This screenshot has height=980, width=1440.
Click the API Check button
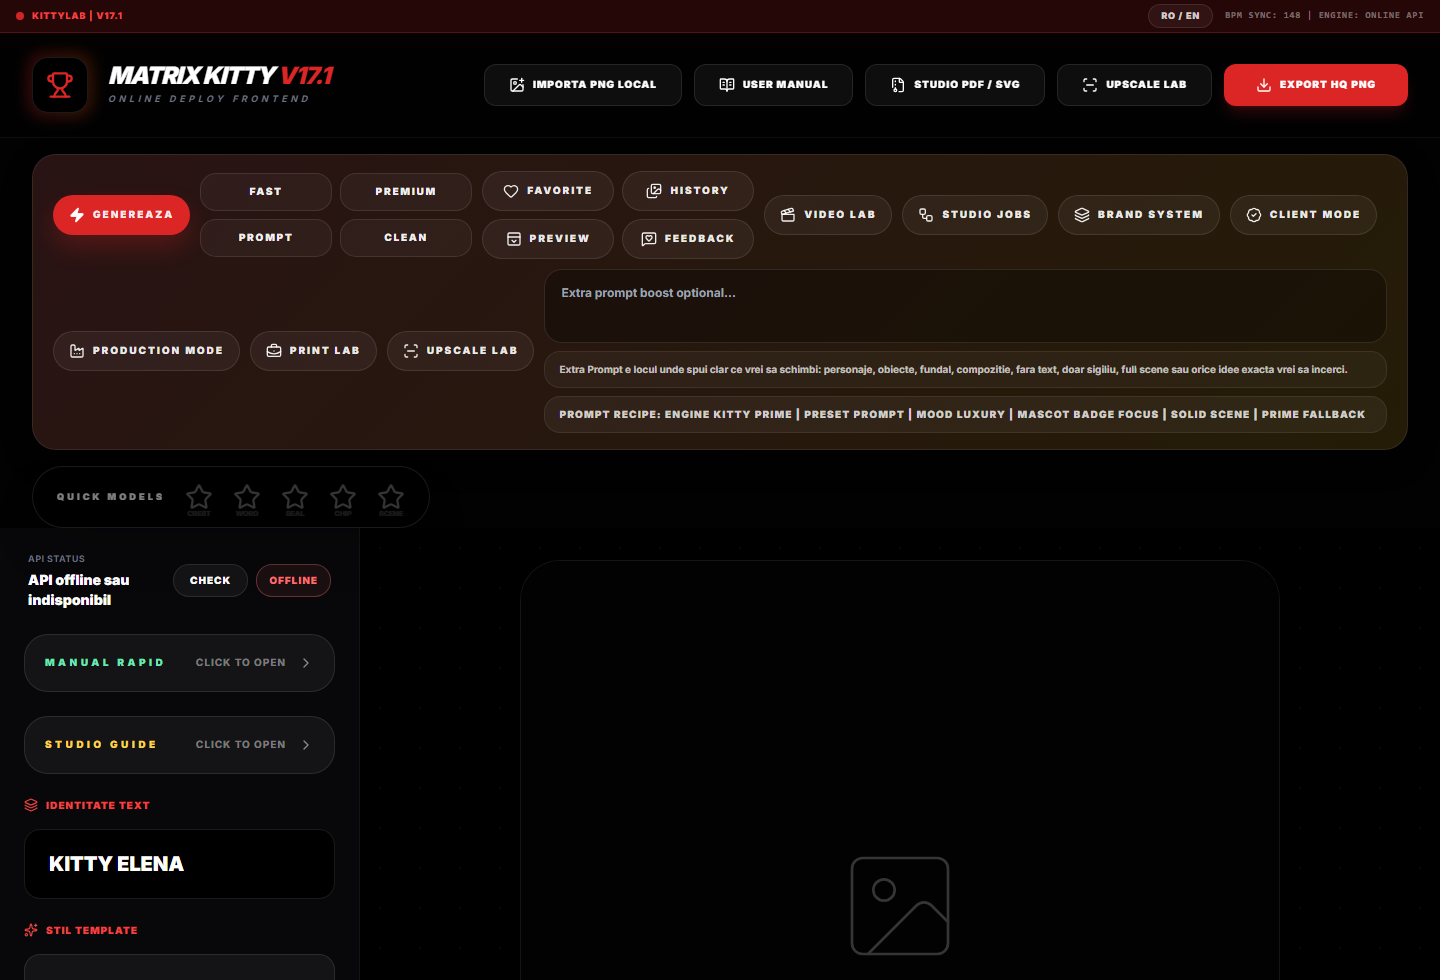pyautogui.click(x=210, y=581)
